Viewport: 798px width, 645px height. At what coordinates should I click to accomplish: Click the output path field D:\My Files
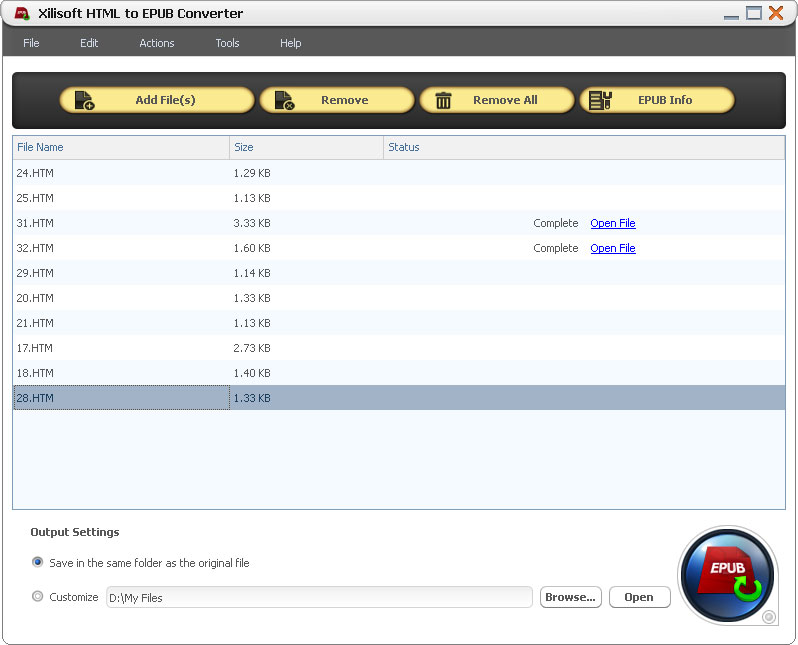click(x=318, y=597)
